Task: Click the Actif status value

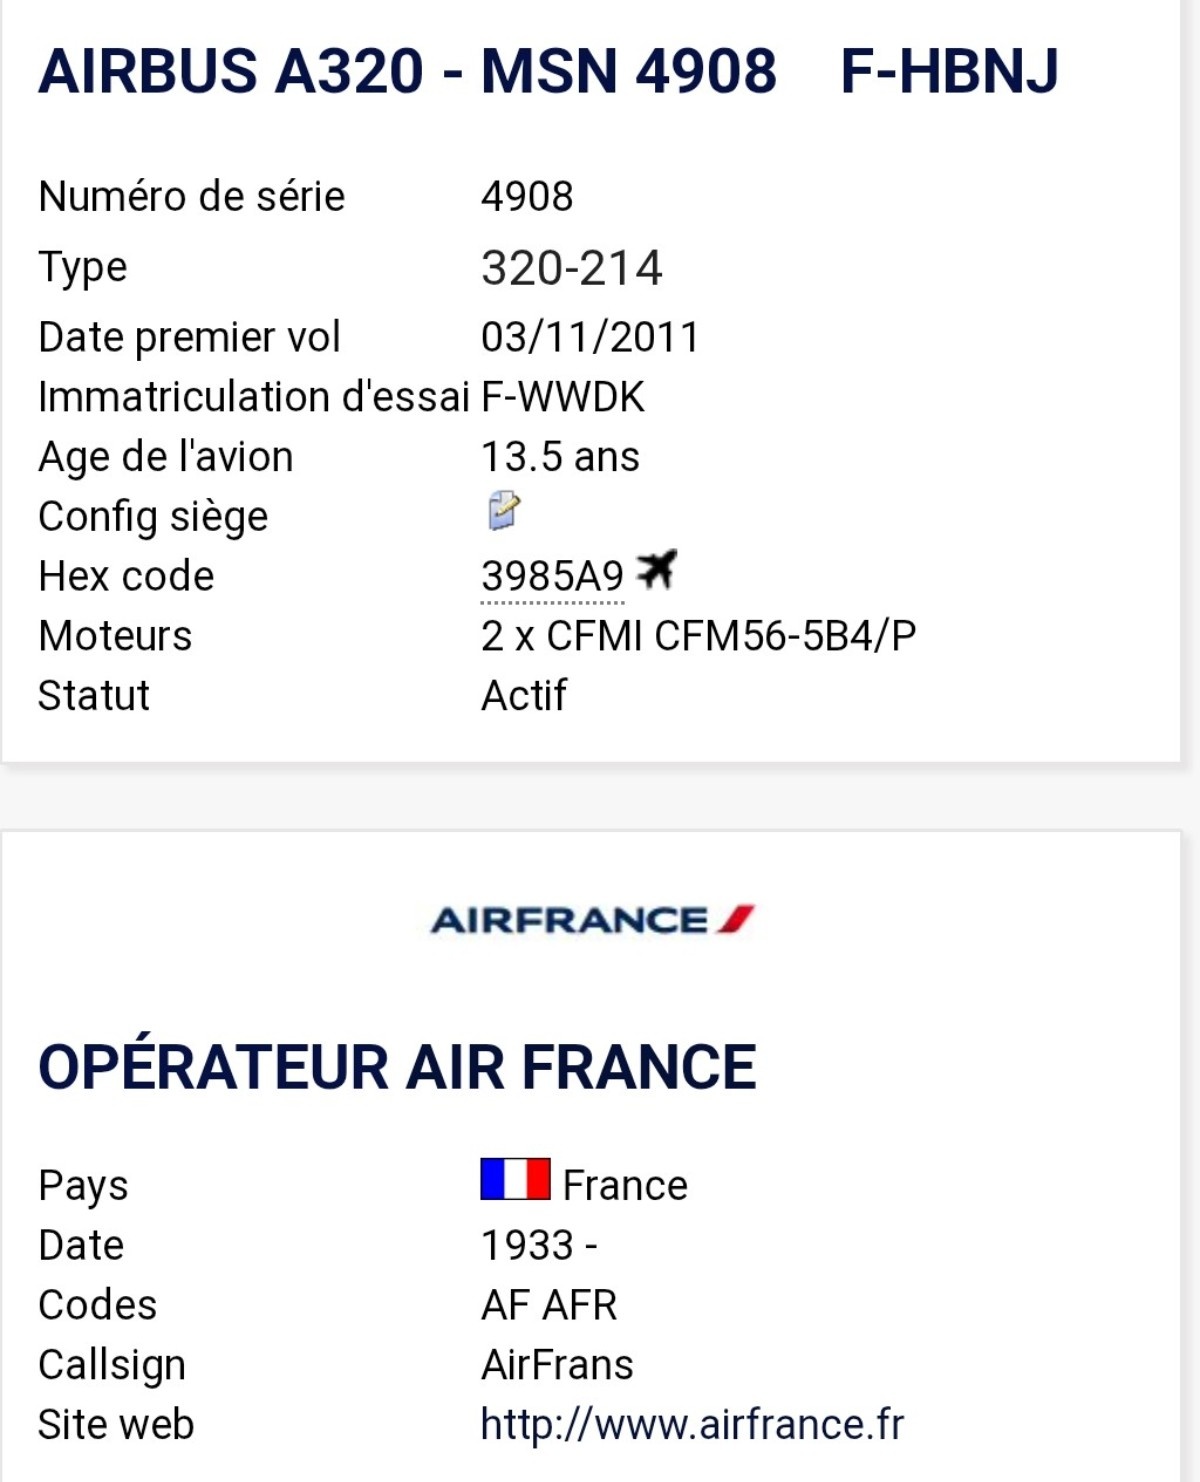Action: (x=524, y=695)
